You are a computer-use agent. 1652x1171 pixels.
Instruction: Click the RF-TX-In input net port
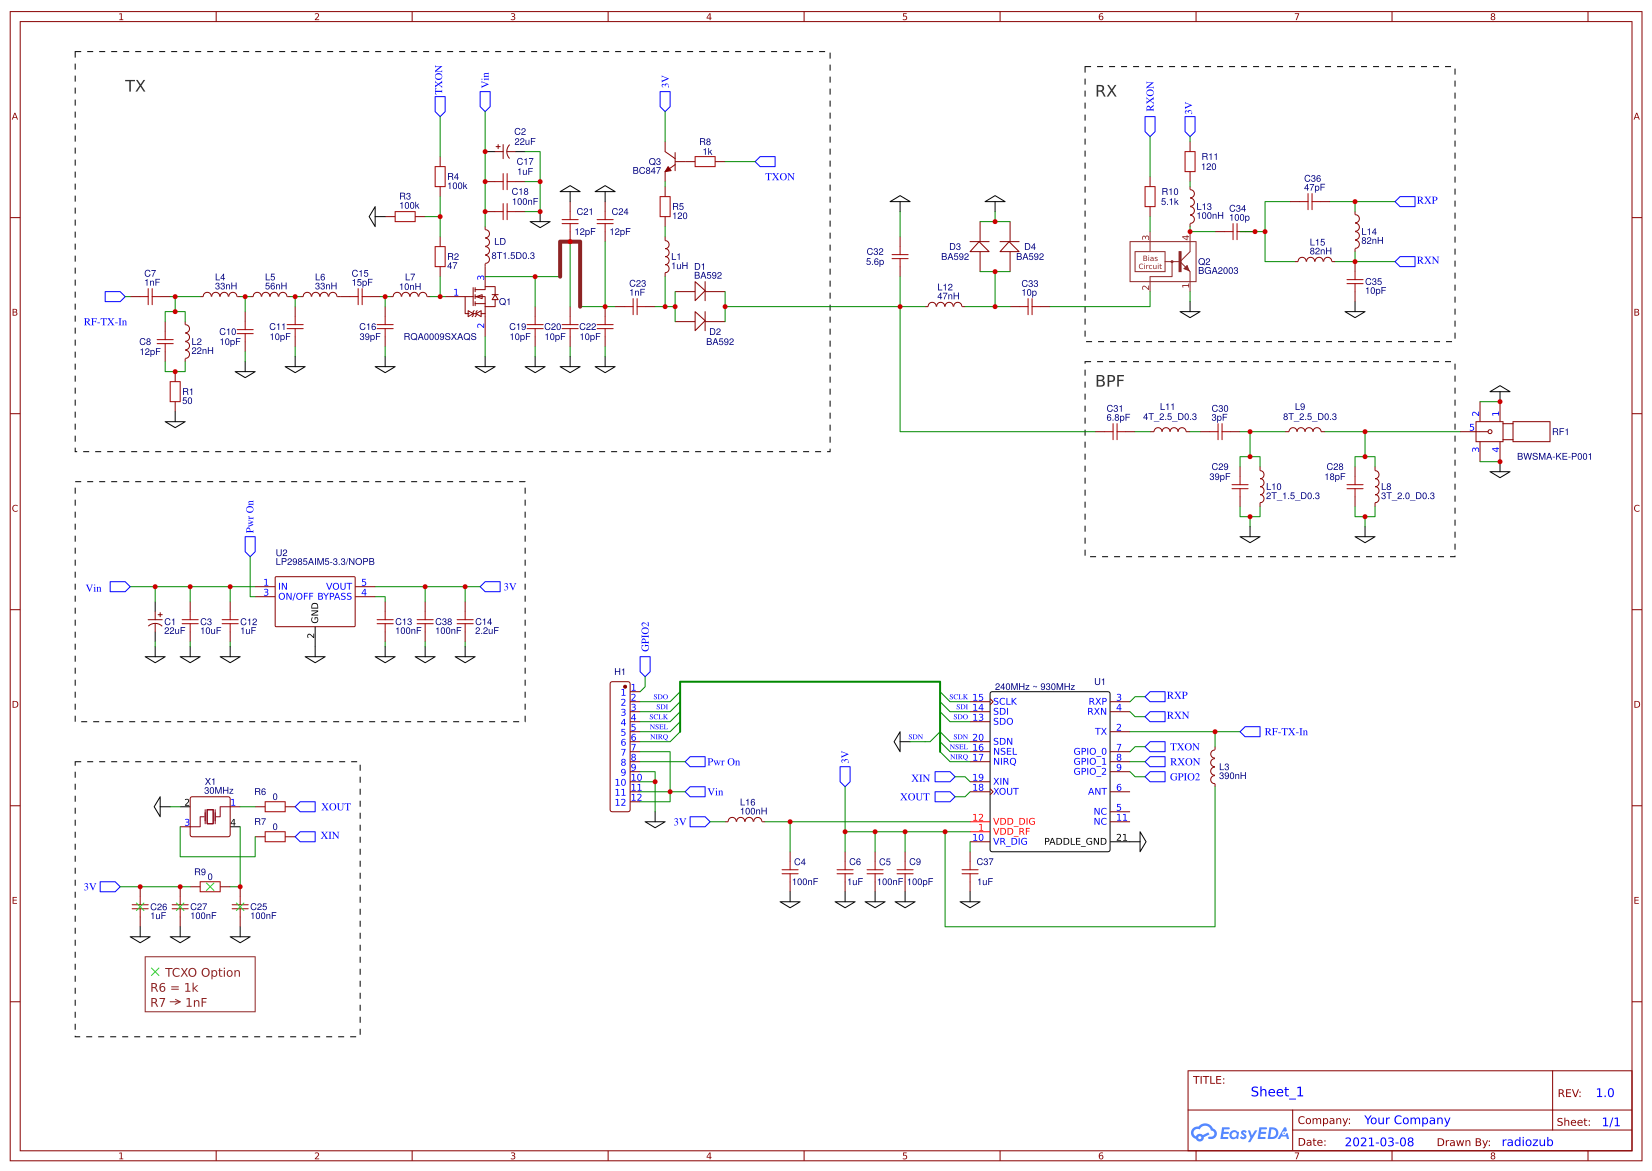[x=115, y=297]
